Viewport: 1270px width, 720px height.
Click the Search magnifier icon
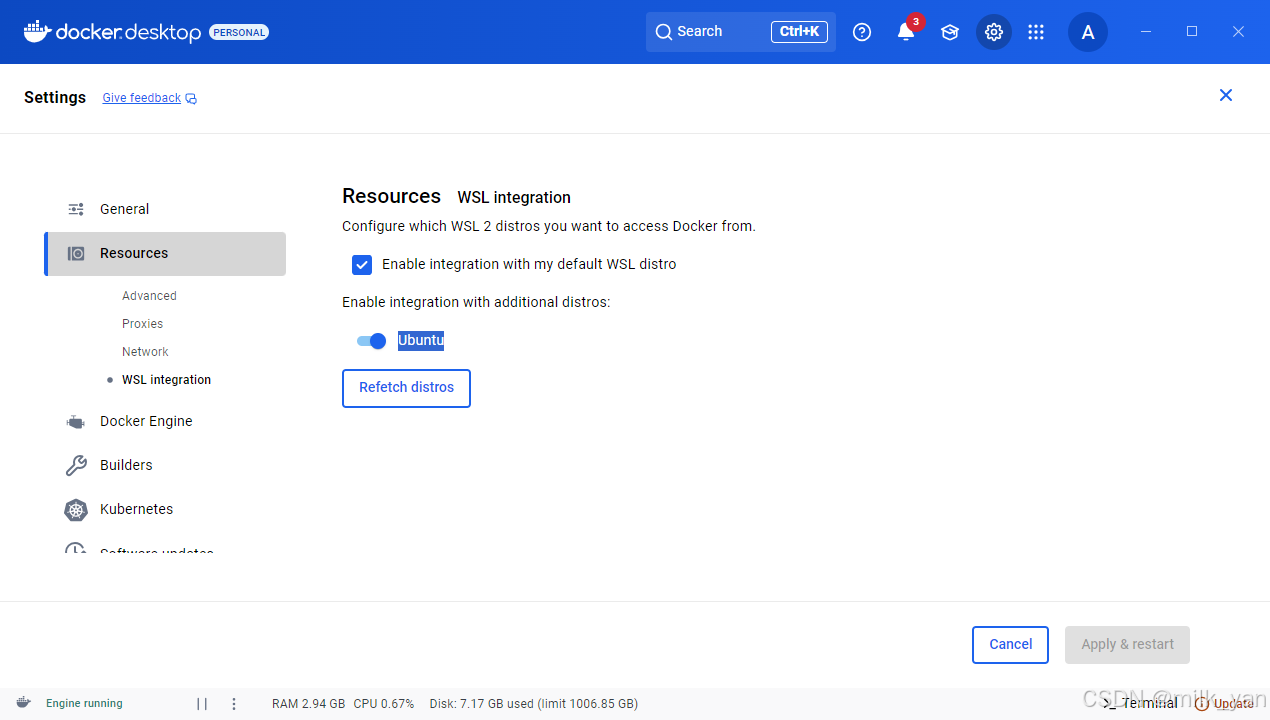click(x=664, y=32)
